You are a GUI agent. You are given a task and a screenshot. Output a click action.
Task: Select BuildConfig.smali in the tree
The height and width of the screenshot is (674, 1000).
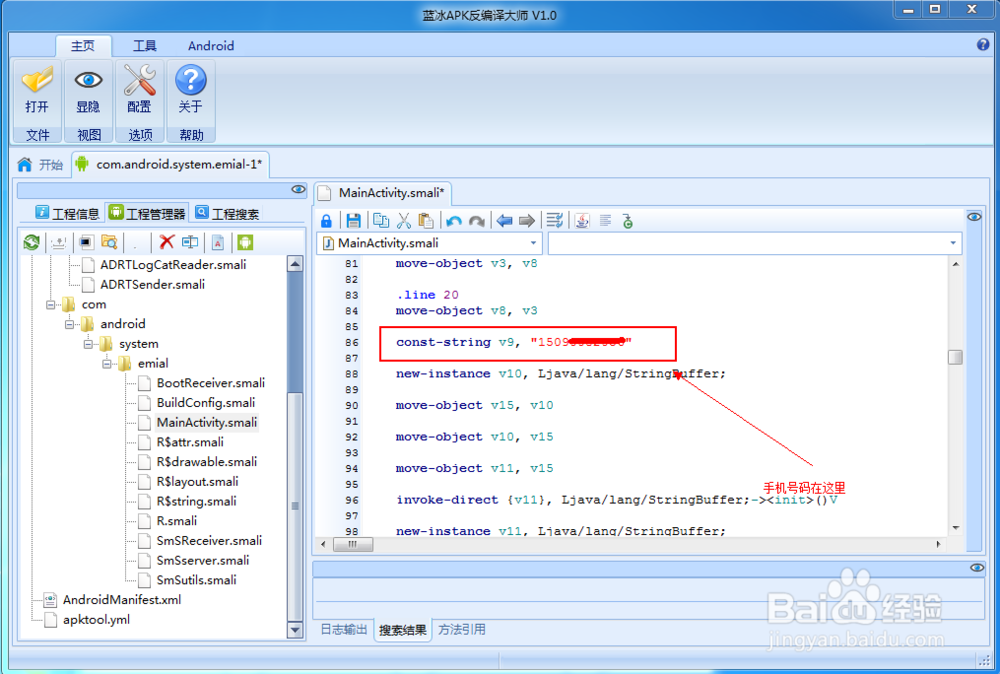pyautogui.click(x=205, y=403)
